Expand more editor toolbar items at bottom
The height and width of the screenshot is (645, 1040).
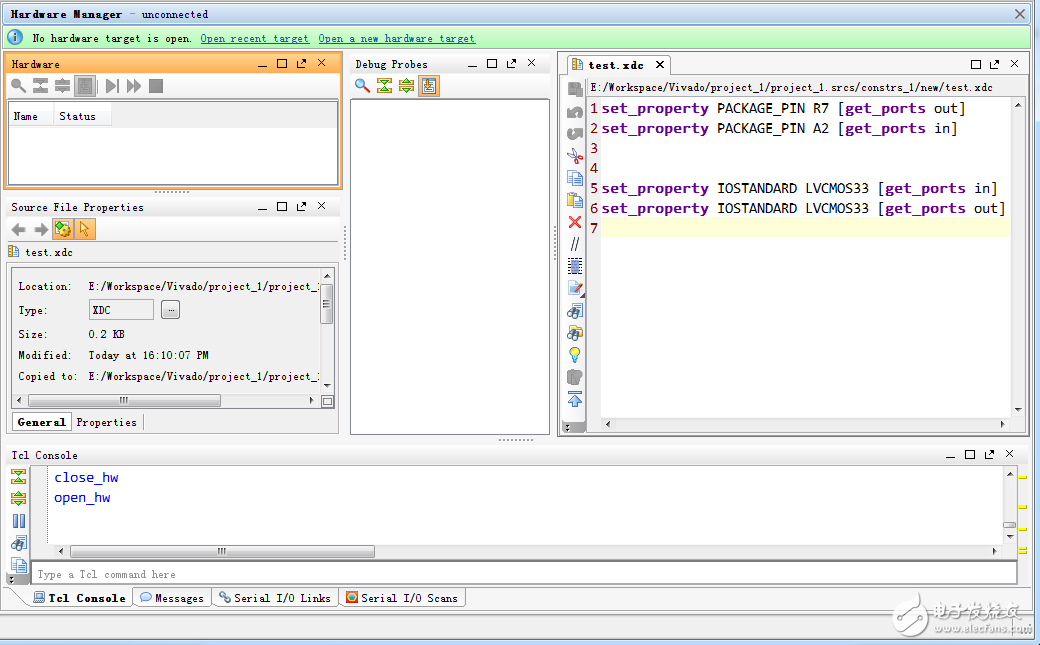pos(568,427)
